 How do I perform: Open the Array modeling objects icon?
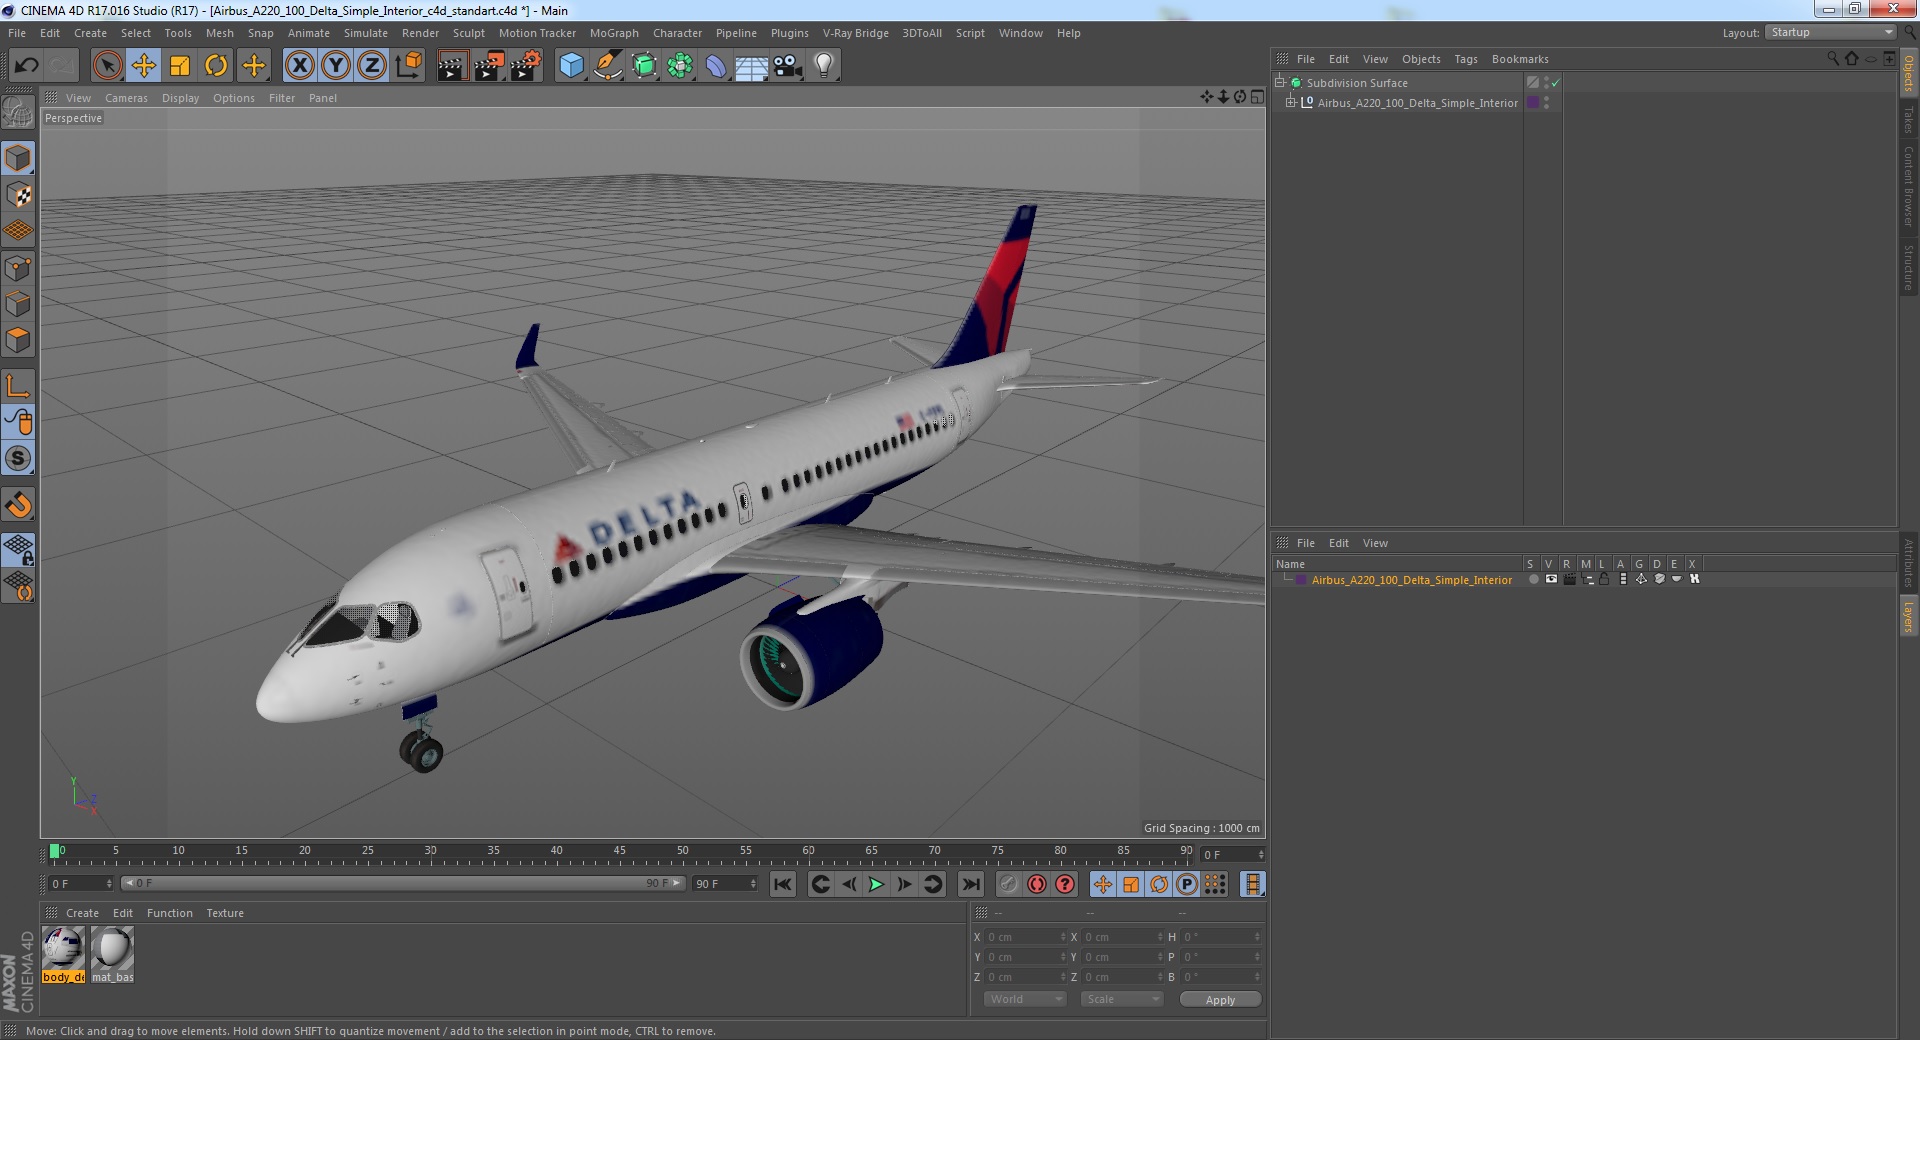point(680,66)
